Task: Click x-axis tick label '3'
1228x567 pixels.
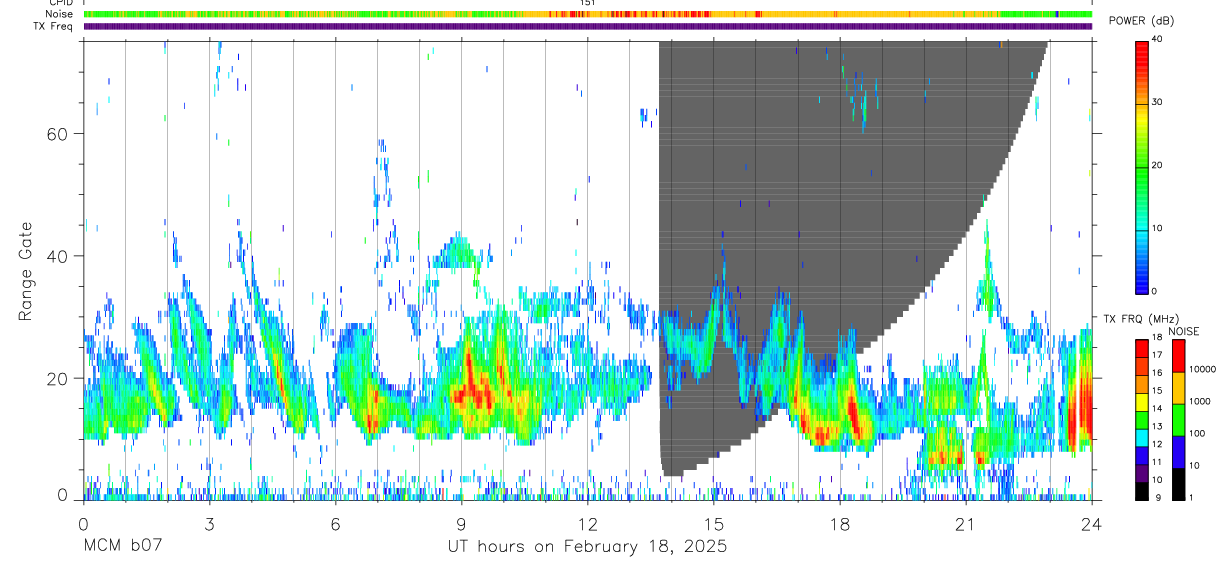Action: tap(209, 524)
